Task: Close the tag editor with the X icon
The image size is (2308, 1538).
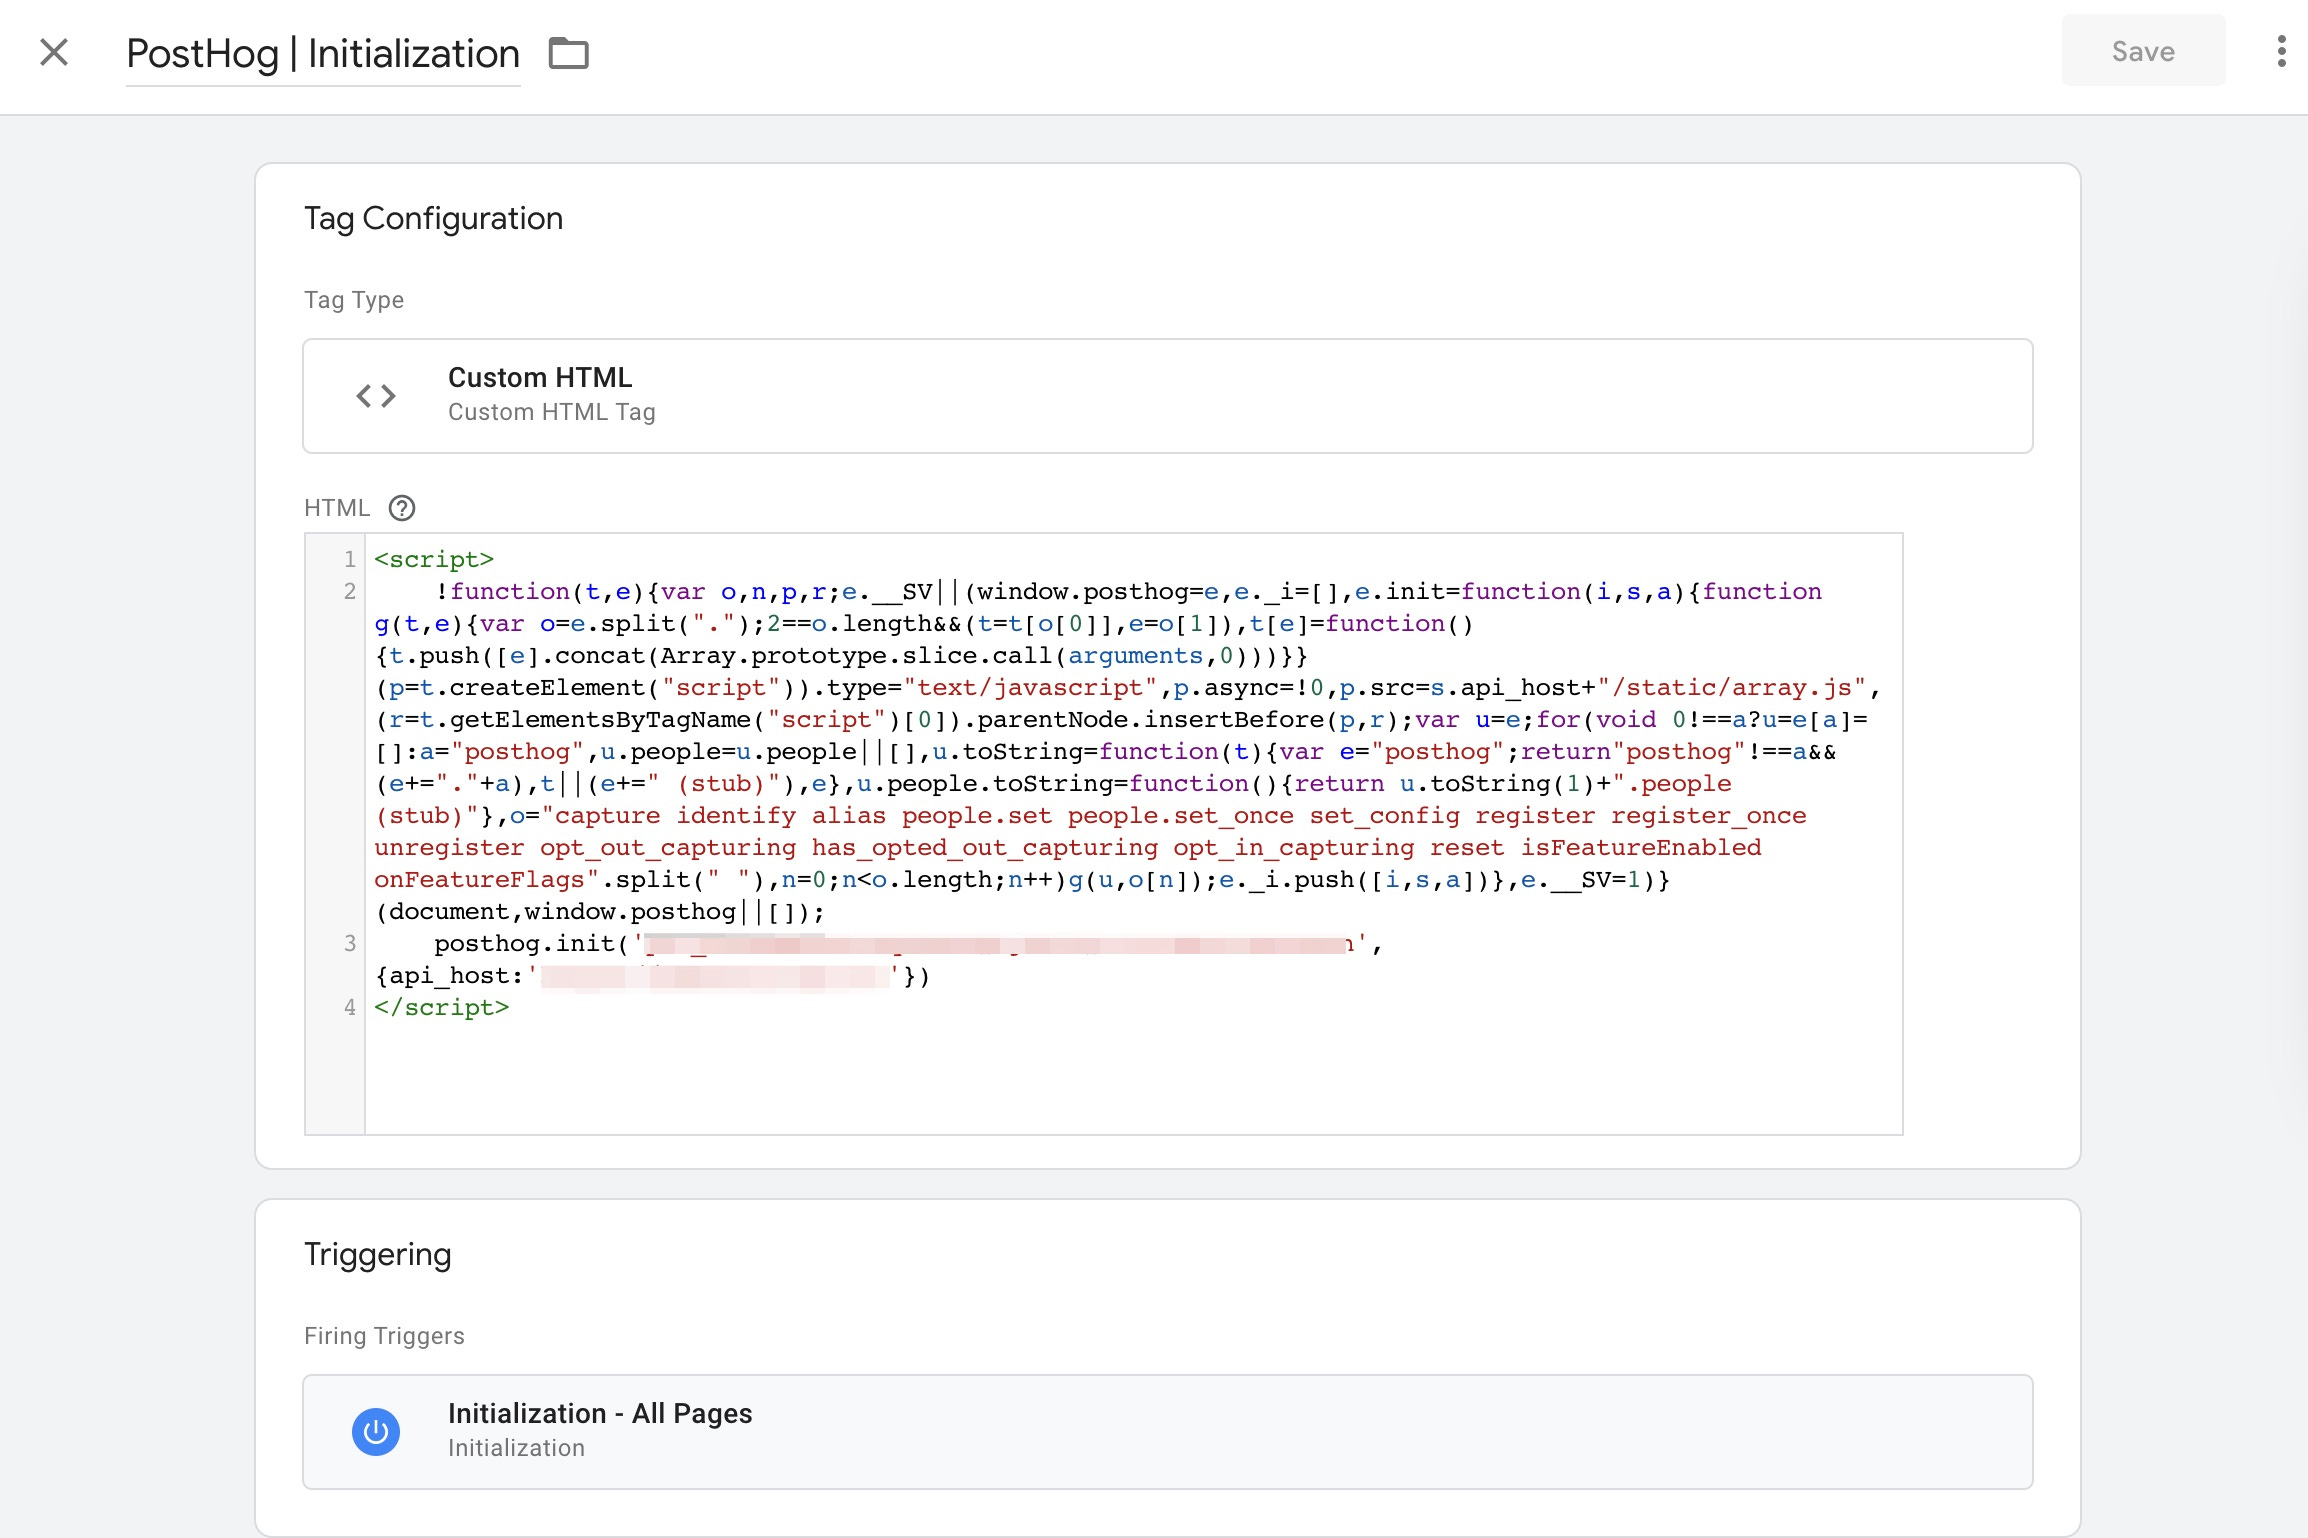Action: pyautogui.click(x=54, y=52)
